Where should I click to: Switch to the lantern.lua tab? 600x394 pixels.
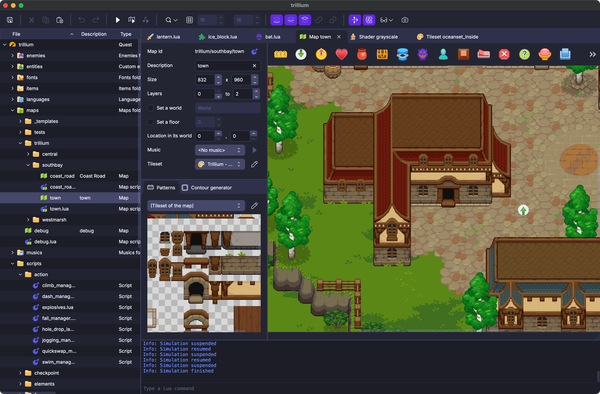(x=164, y=37)
